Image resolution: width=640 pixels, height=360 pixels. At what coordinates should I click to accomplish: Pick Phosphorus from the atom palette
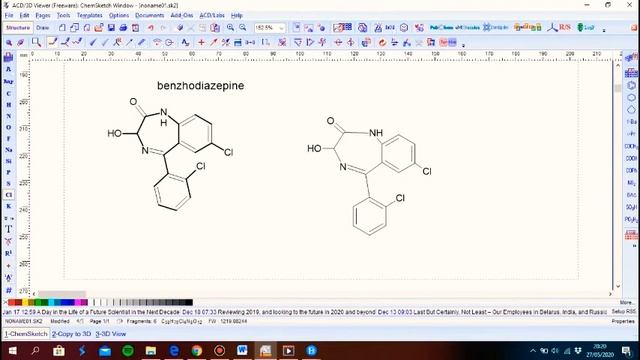tap(9, 172)
